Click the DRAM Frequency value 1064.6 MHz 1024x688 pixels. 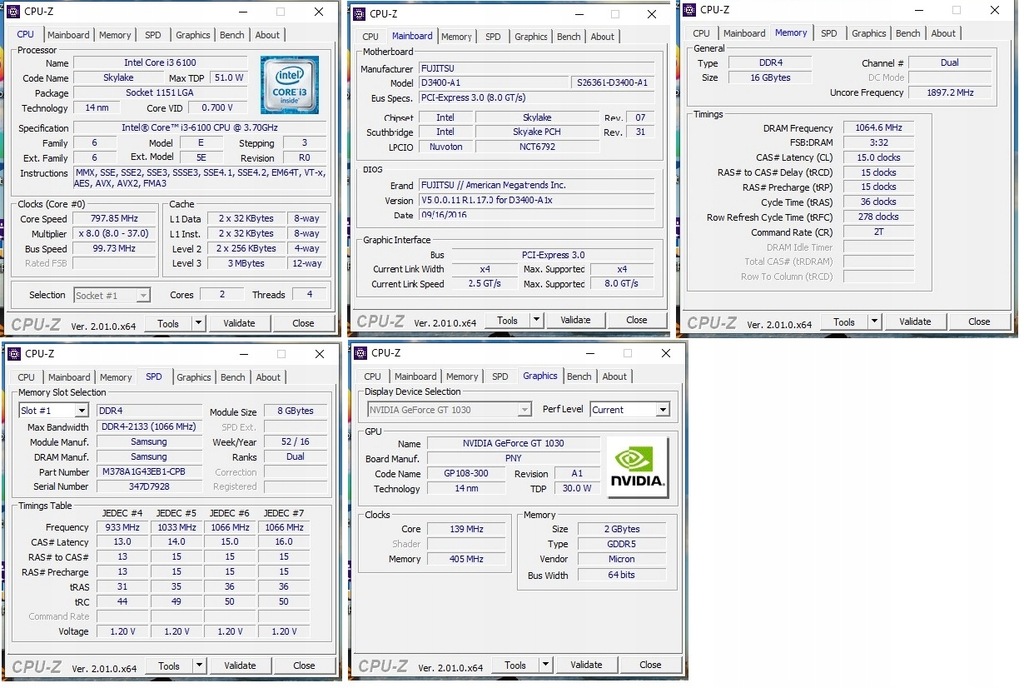pos(878,128)
